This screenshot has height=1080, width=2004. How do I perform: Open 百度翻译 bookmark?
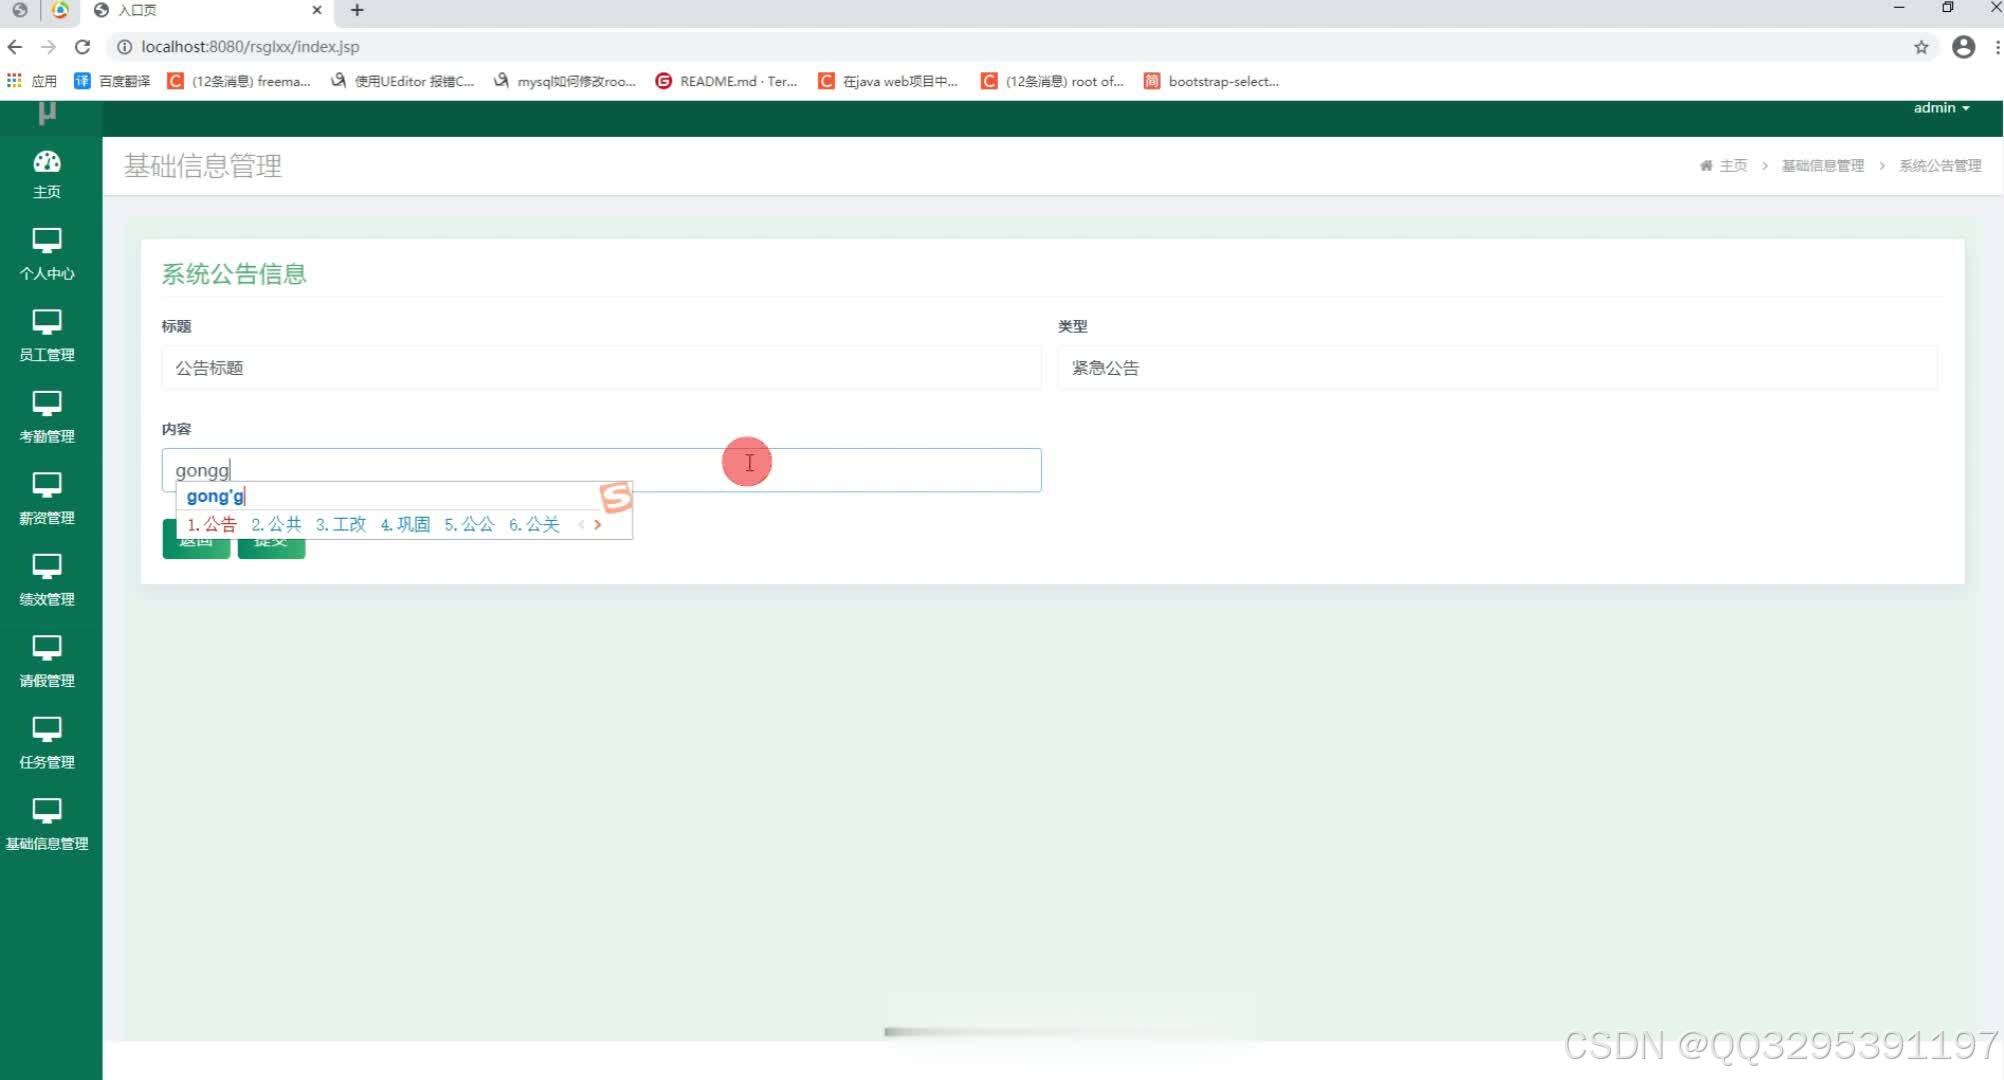112,81
